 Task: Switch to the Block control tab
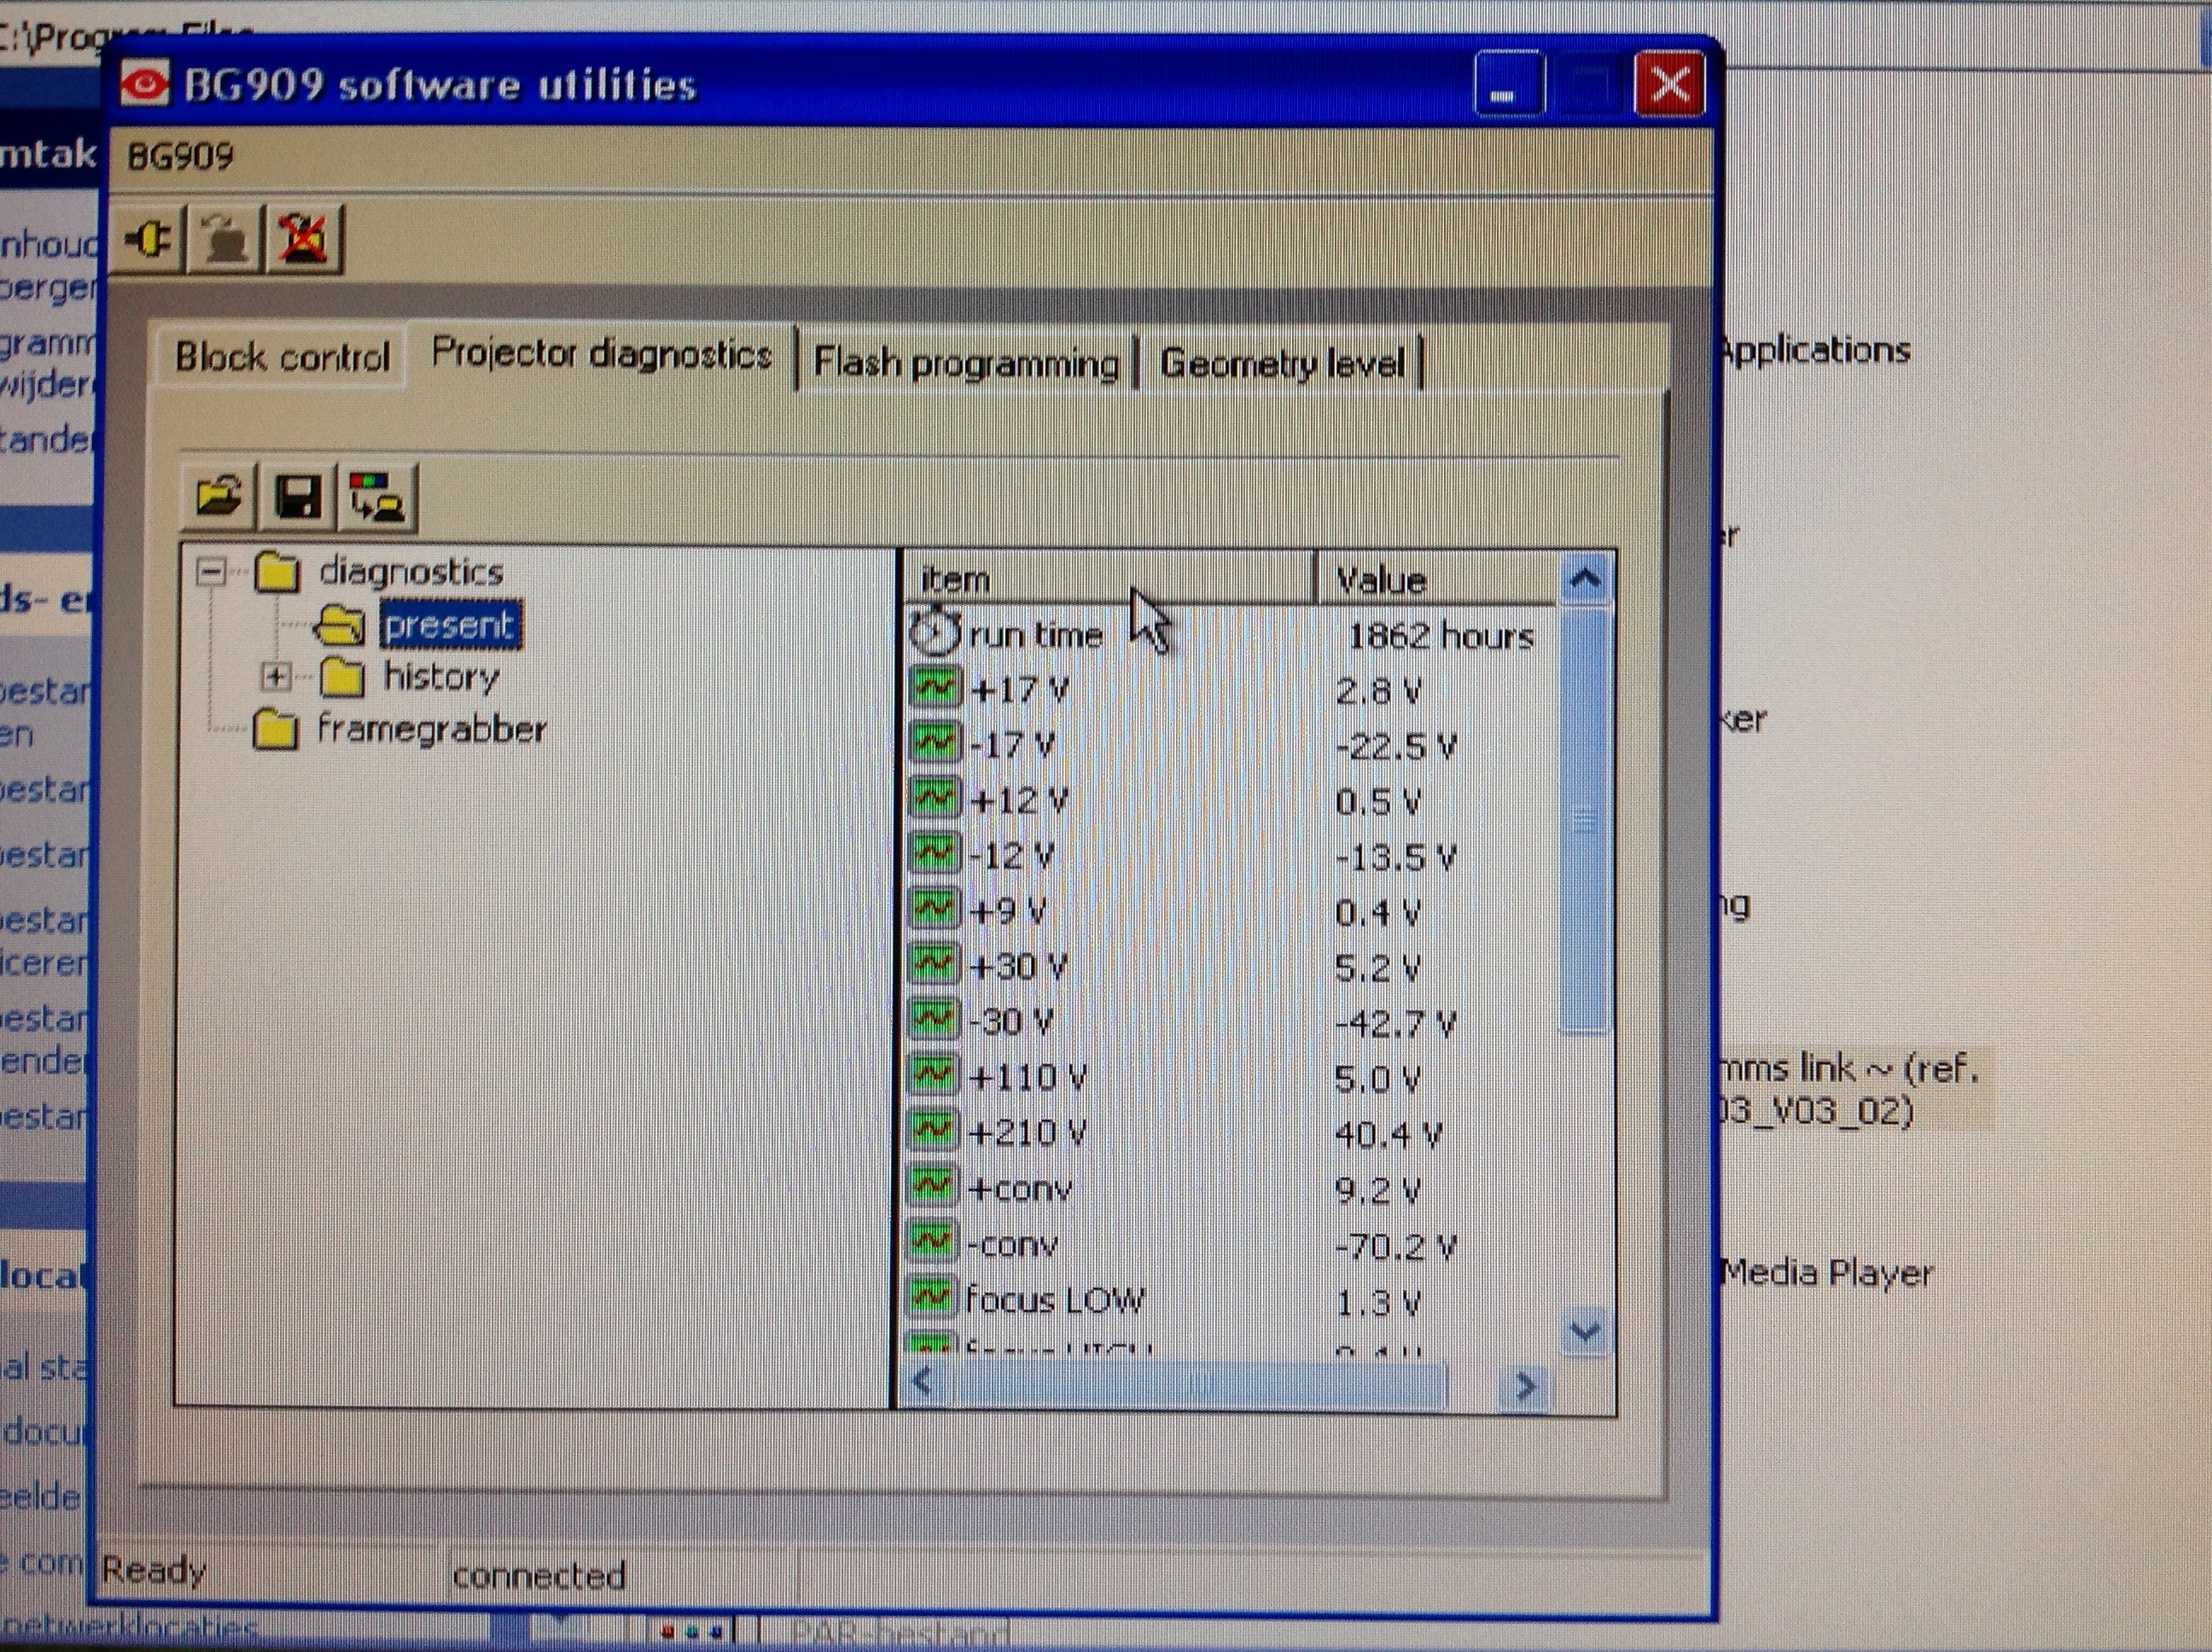281,357
